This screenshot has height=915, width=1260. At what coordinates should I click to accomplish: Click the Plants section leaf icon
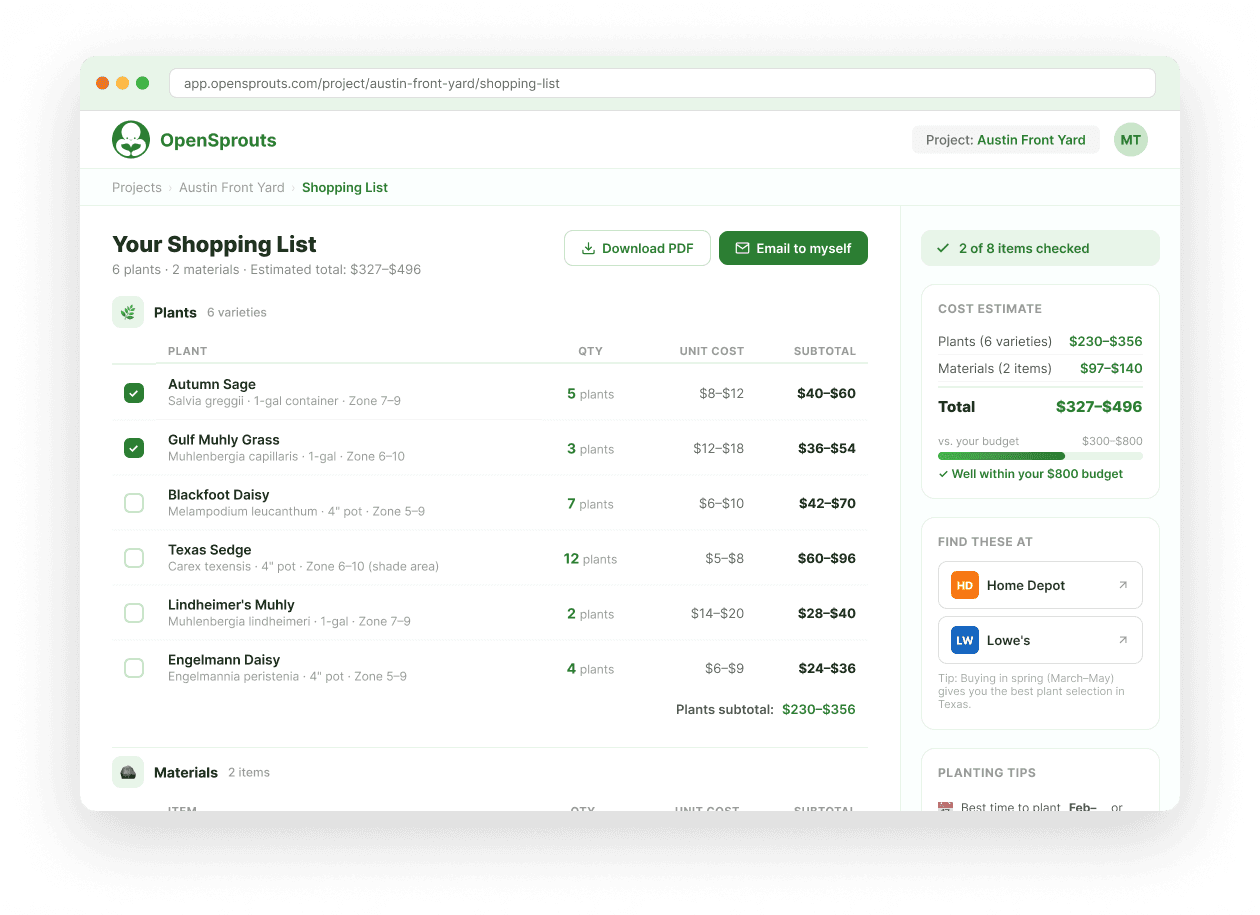point(128,311)
